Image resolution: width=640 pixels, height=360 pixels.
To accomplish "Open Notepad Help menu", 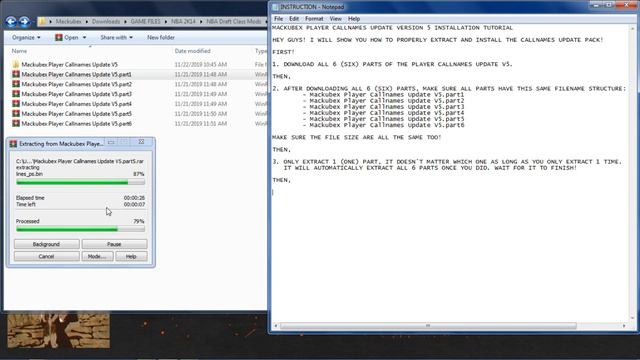I will (x=354, y=19).
